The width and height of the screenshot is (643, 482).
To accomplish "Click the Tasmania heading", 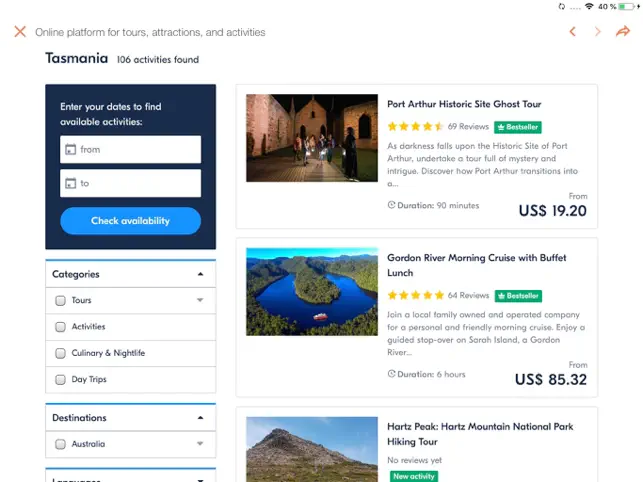I will tap(77, 58).
